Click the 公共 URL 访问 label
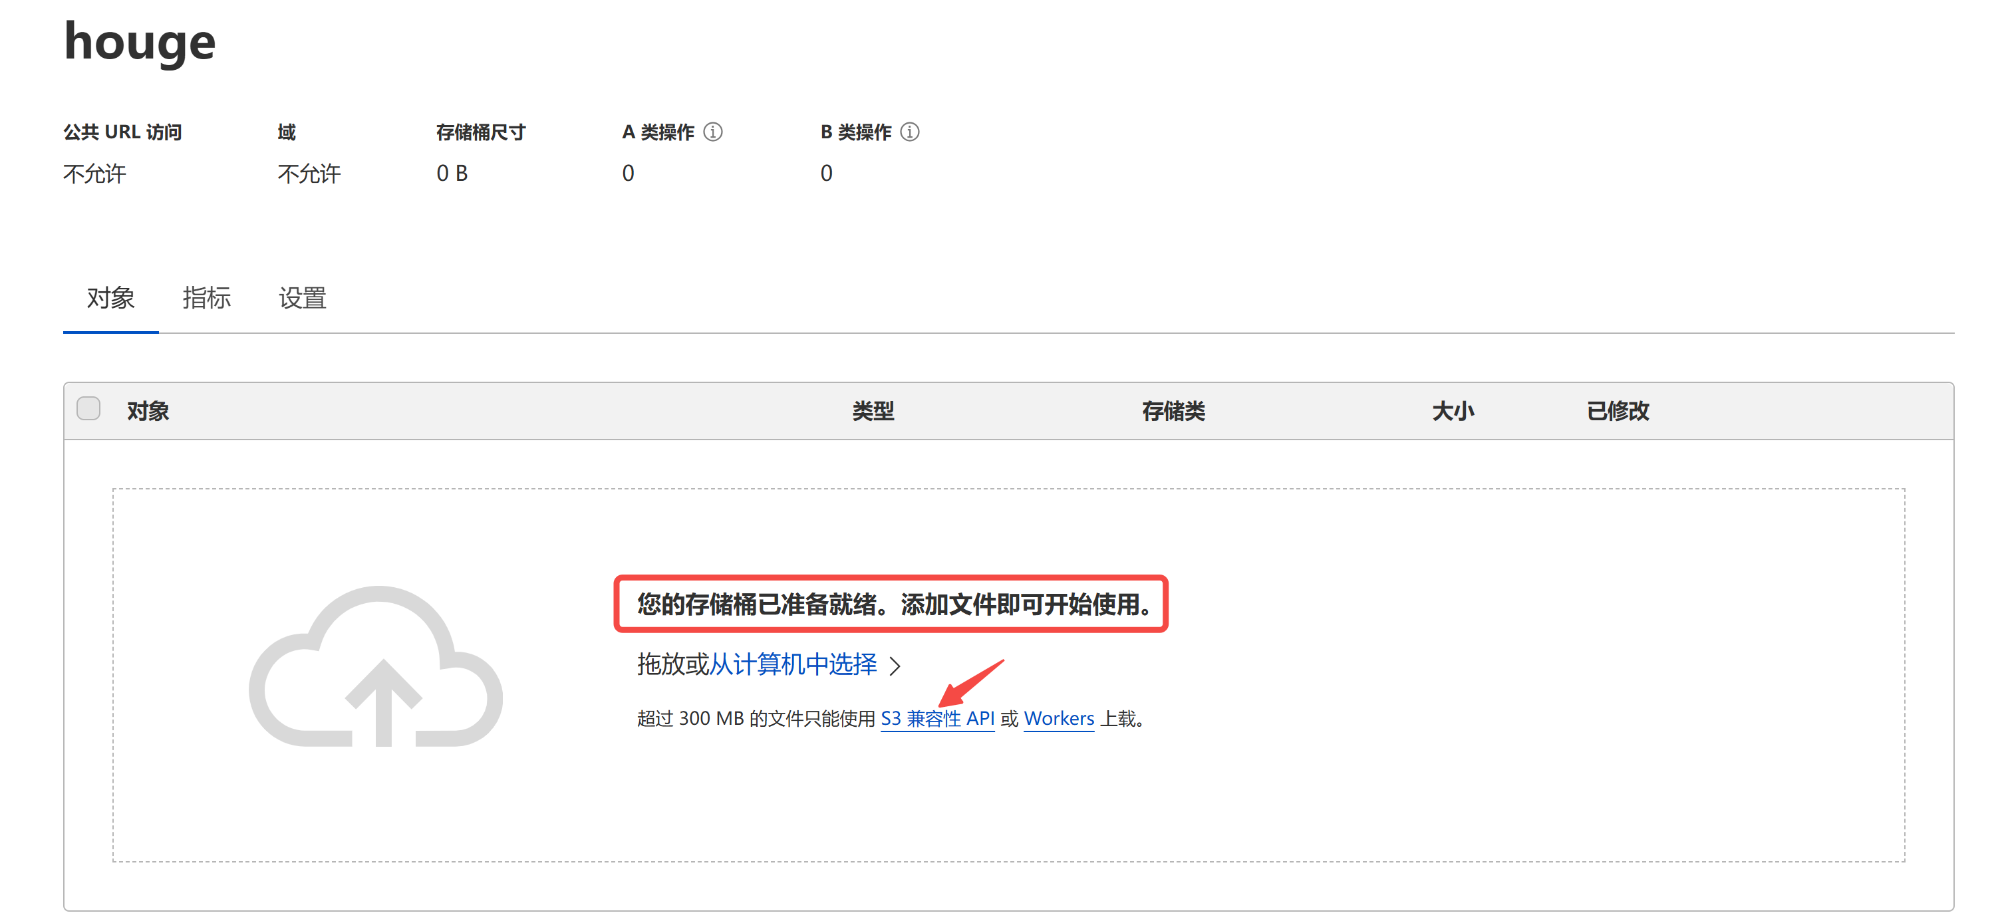This screenshot has height=921, width=2000. point(123,132)
